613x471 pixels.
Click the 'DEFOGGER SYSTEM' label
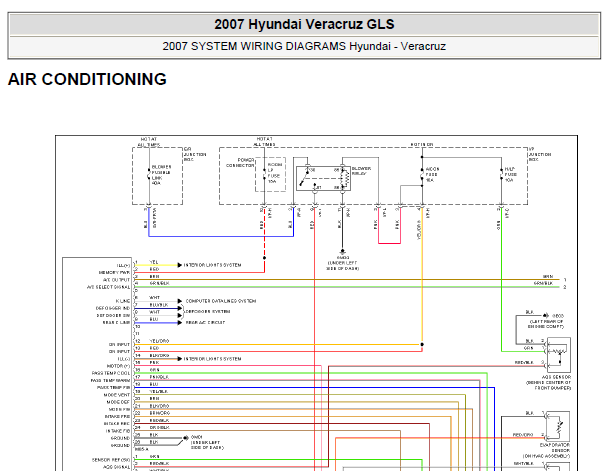[x=208, y=312]
